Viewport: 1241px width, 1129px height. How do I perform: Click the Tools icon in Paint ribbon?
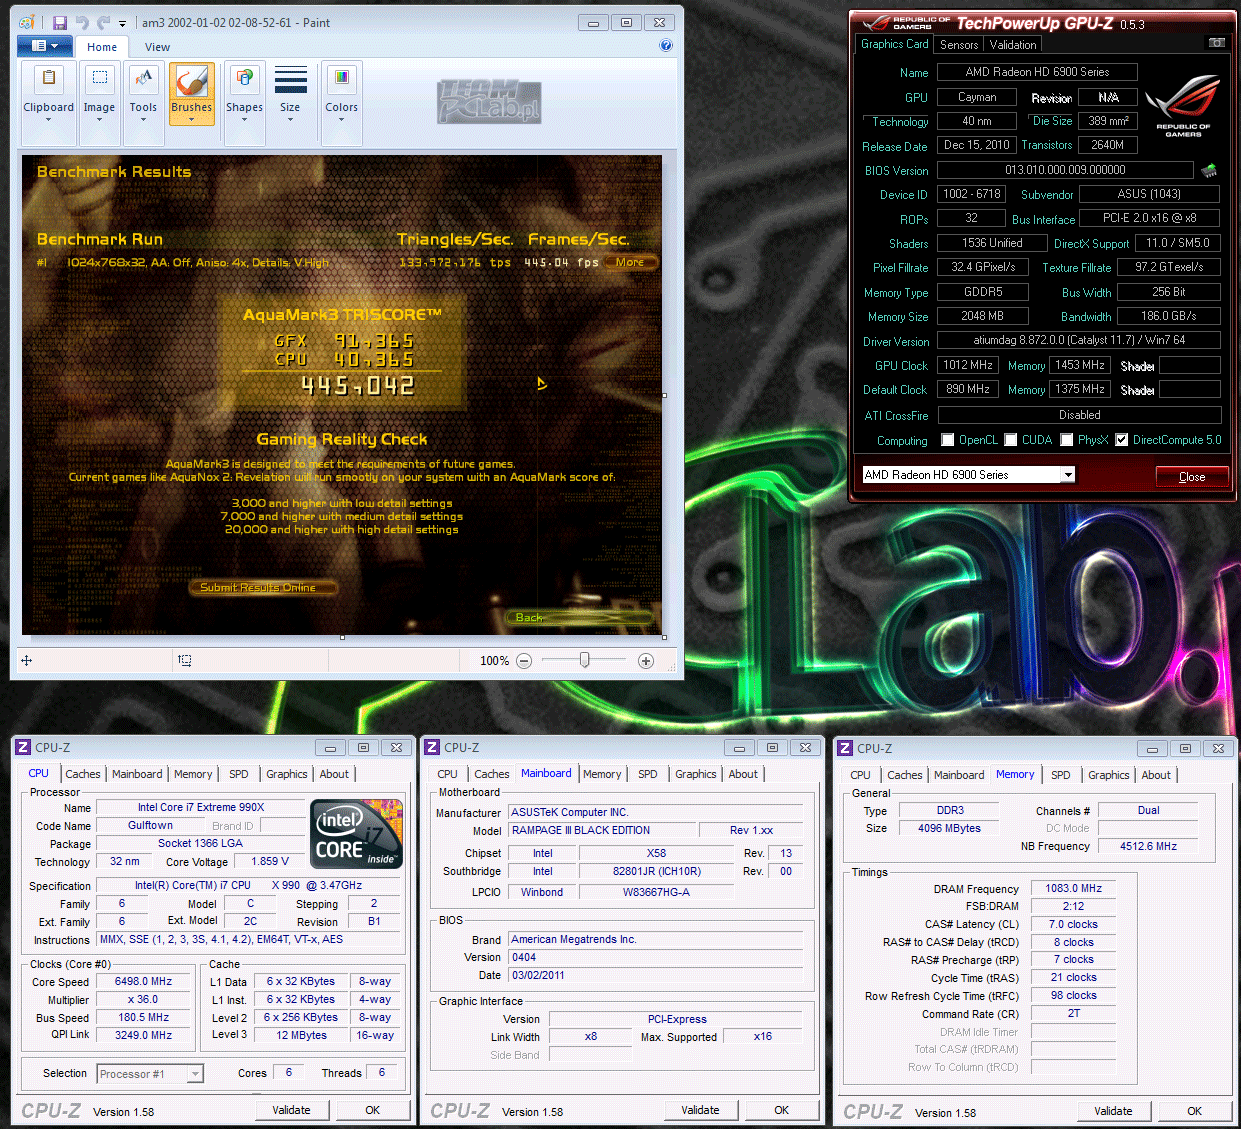(143, 78)
